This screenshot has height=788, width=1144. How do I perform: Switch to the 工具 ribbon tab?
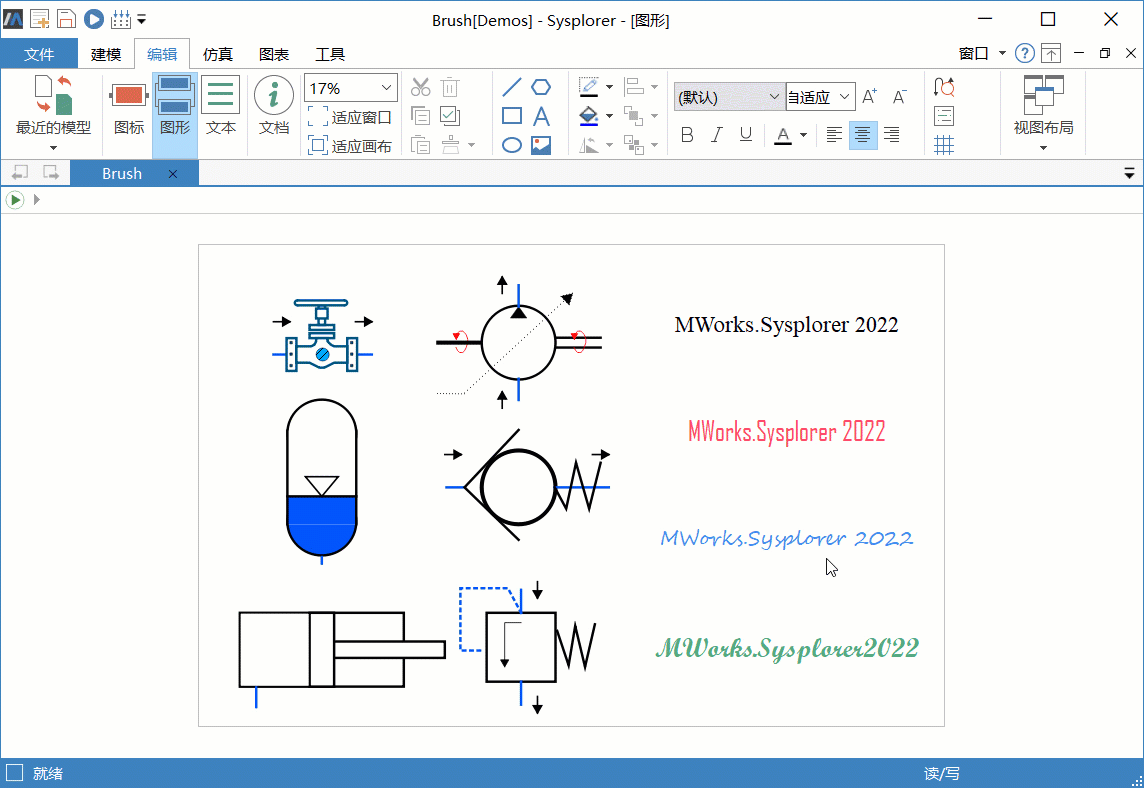pos(330,54)
